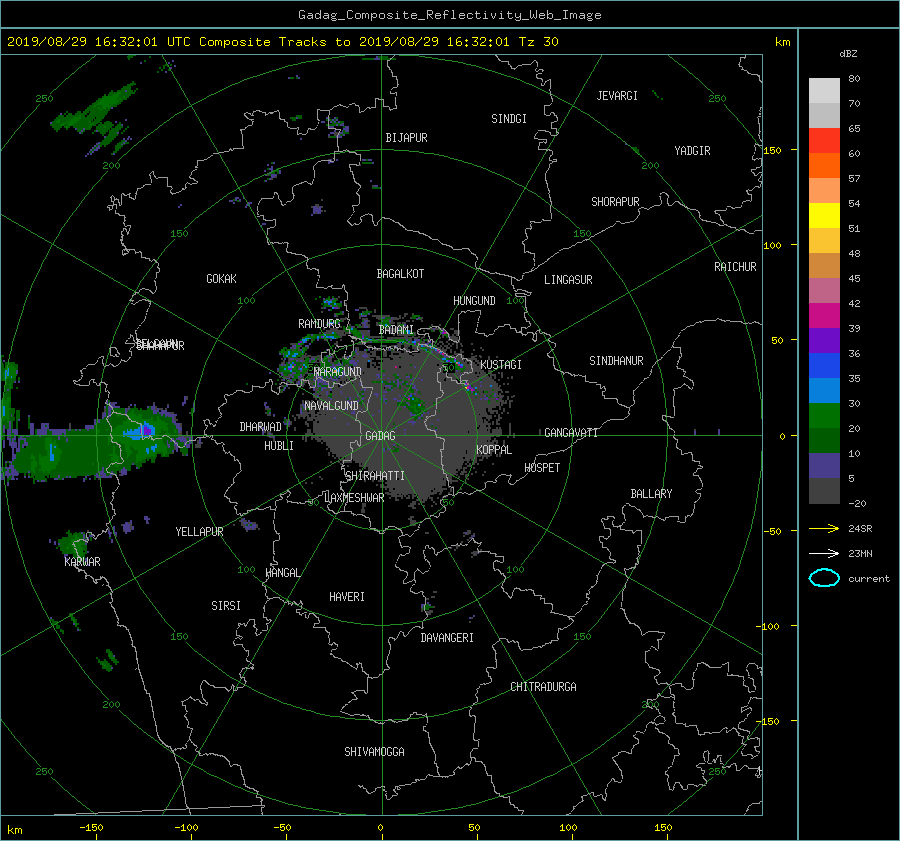Click the GOKAK town label
The image size is (900, 841).
click(221, 279)
